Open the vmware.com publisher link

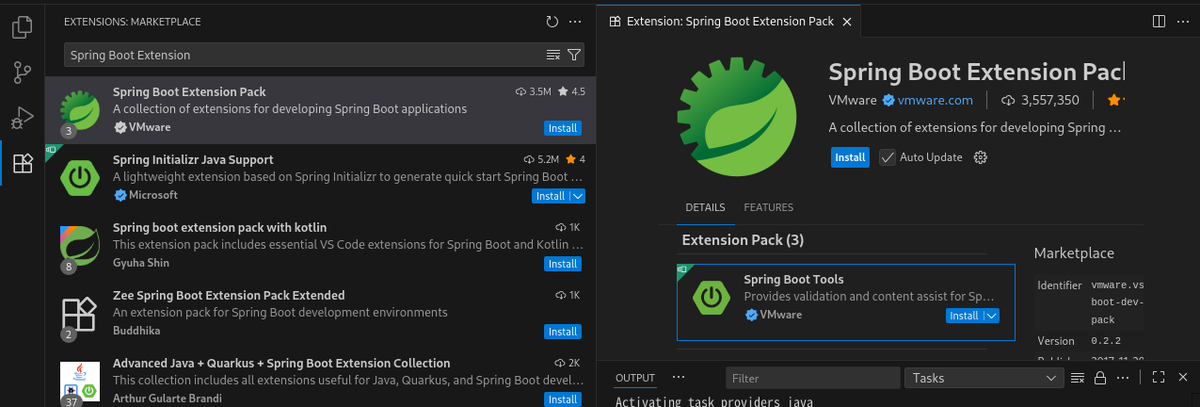(935, 100)
